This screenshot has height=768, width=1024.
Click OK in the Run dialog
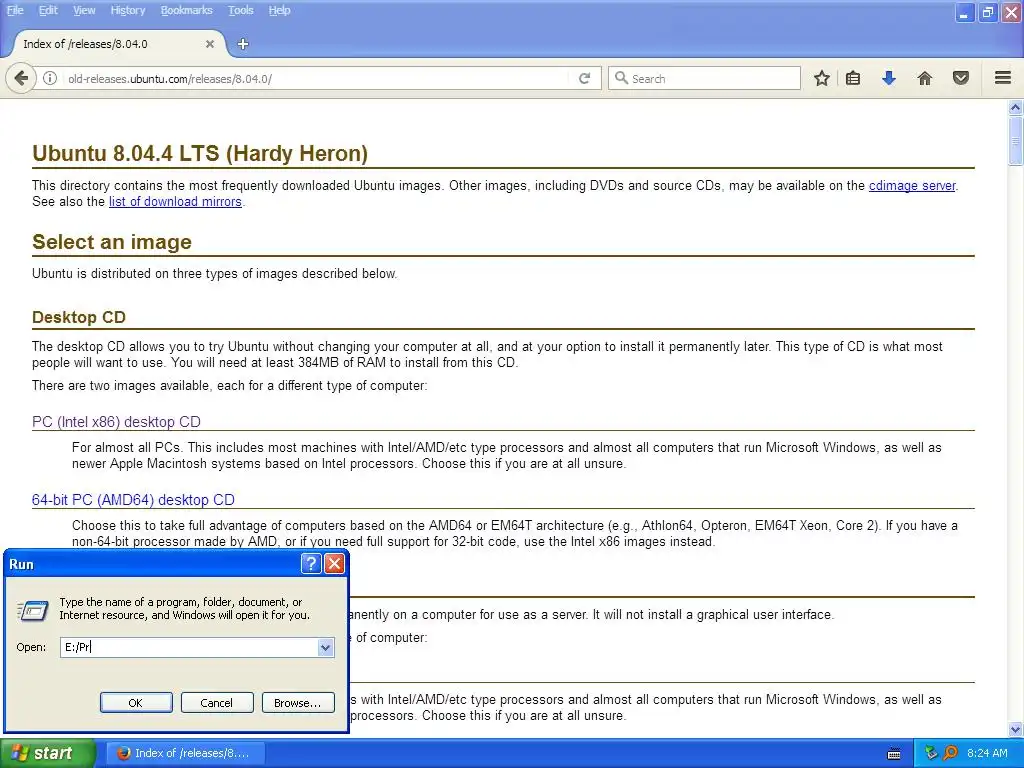click(x=136, y=703)
